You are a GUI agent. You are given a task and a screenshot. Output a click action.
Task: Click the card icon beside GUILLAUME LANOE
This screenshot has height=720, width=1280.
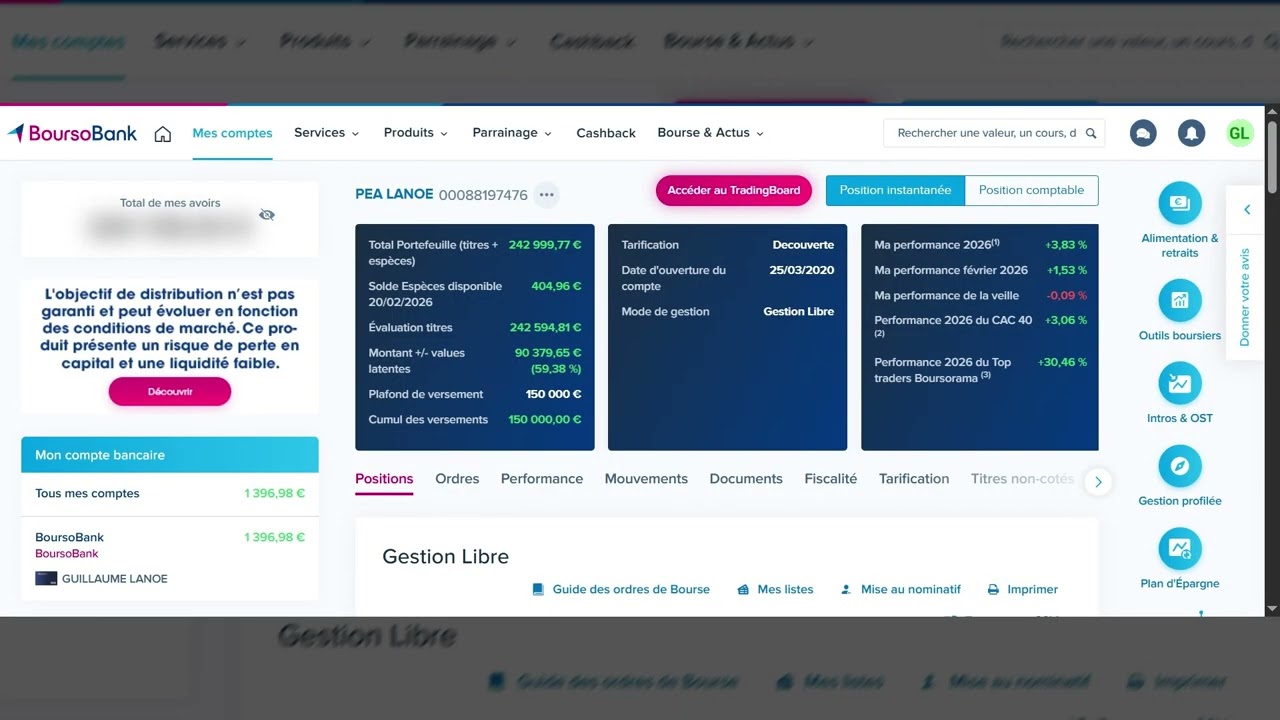46,578
